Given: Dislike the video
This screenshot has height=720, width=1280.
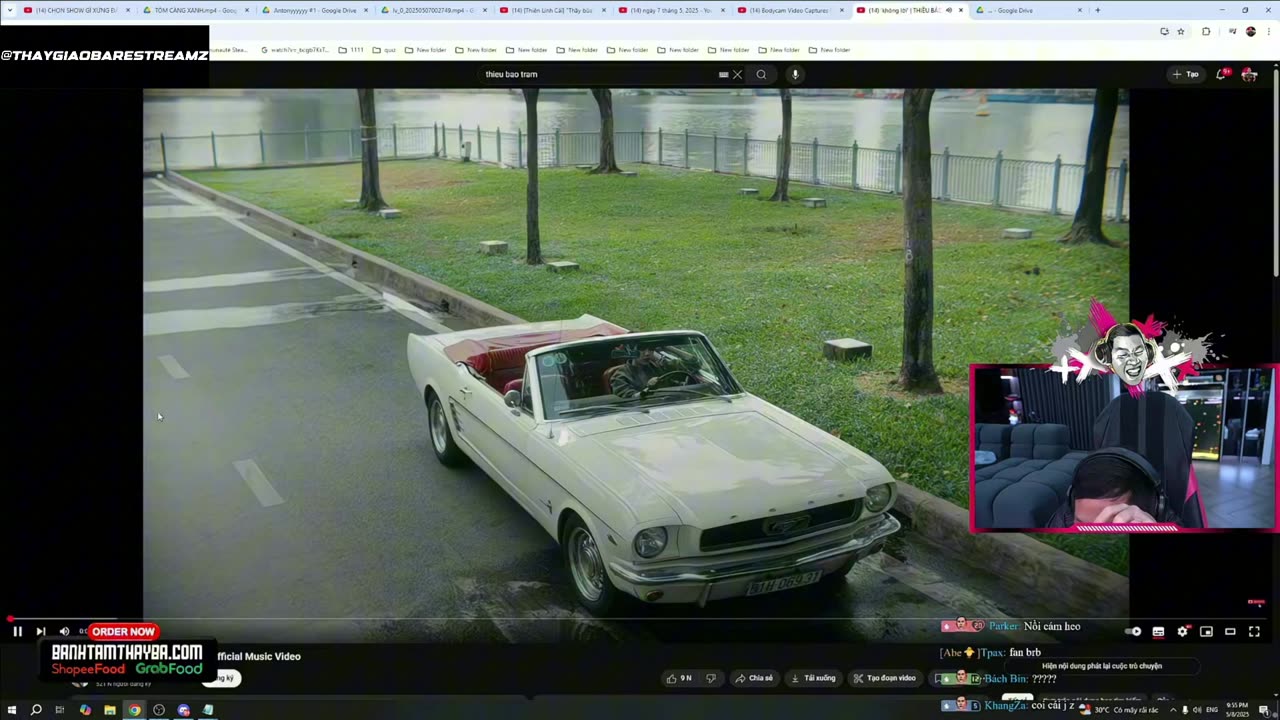Looking at the screenshot, I should 711,678.
